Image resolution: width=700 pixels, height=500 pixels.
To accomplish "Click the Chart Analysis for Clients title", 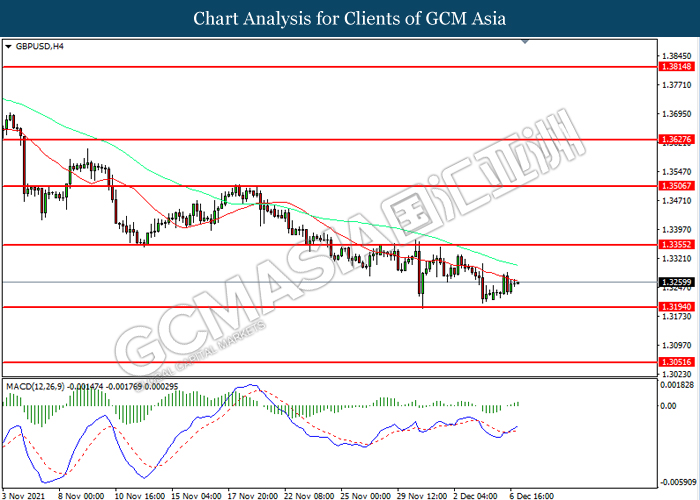I will pos(350,19).
